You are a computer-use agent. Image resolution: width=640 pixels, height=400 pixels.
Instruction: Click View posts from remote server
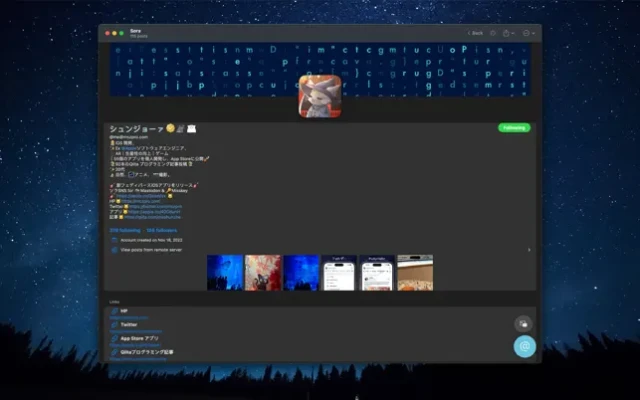click(151, 250)
